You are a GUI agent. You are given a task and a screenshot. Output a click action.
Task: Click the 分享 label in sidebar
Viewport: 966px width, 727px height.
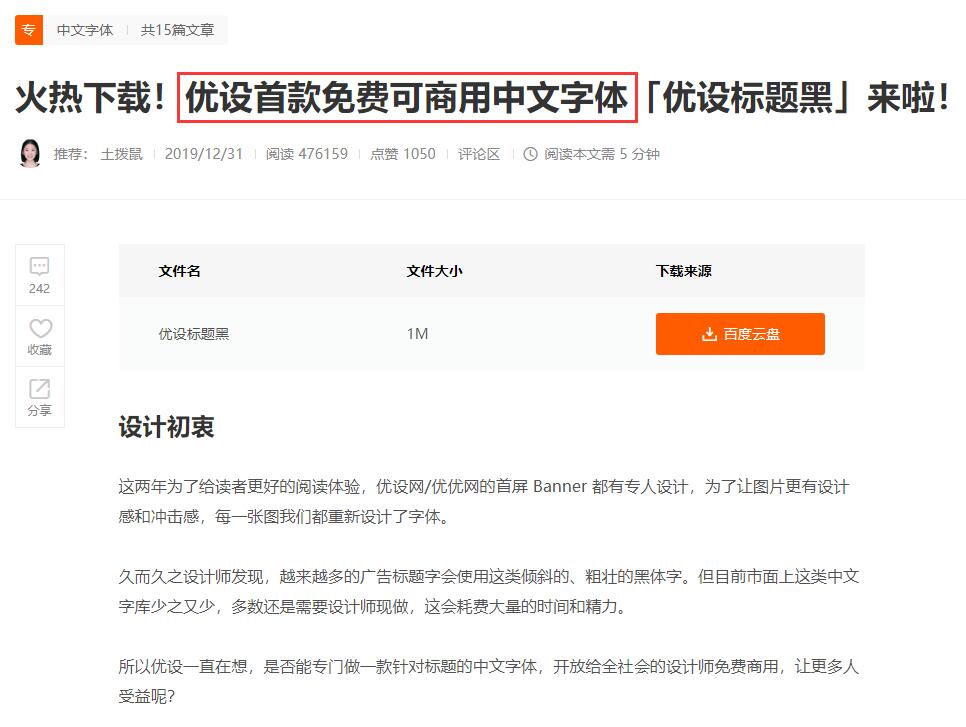[39, 410]
